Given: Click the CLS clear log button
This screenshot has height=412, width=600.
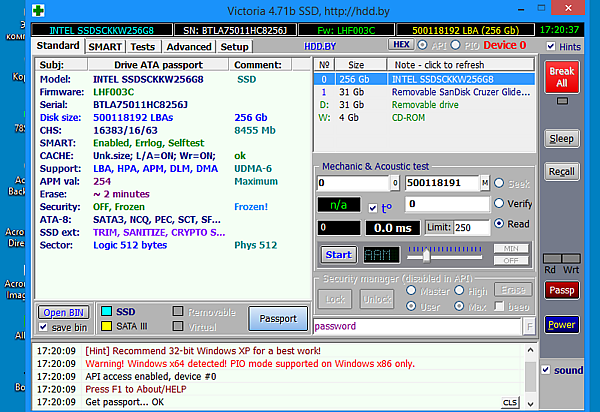Looking at the screenshot, I should coord(510,401).
